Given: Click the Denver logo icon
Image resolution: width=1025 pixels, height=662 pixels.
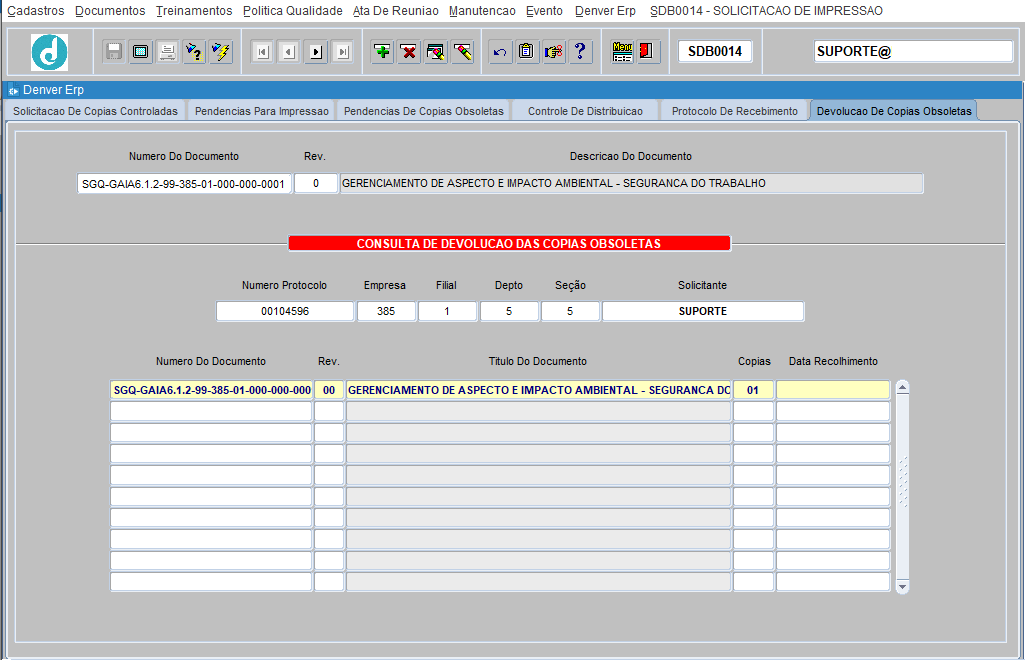Looking at the screenshot, I should pos(50,52).
